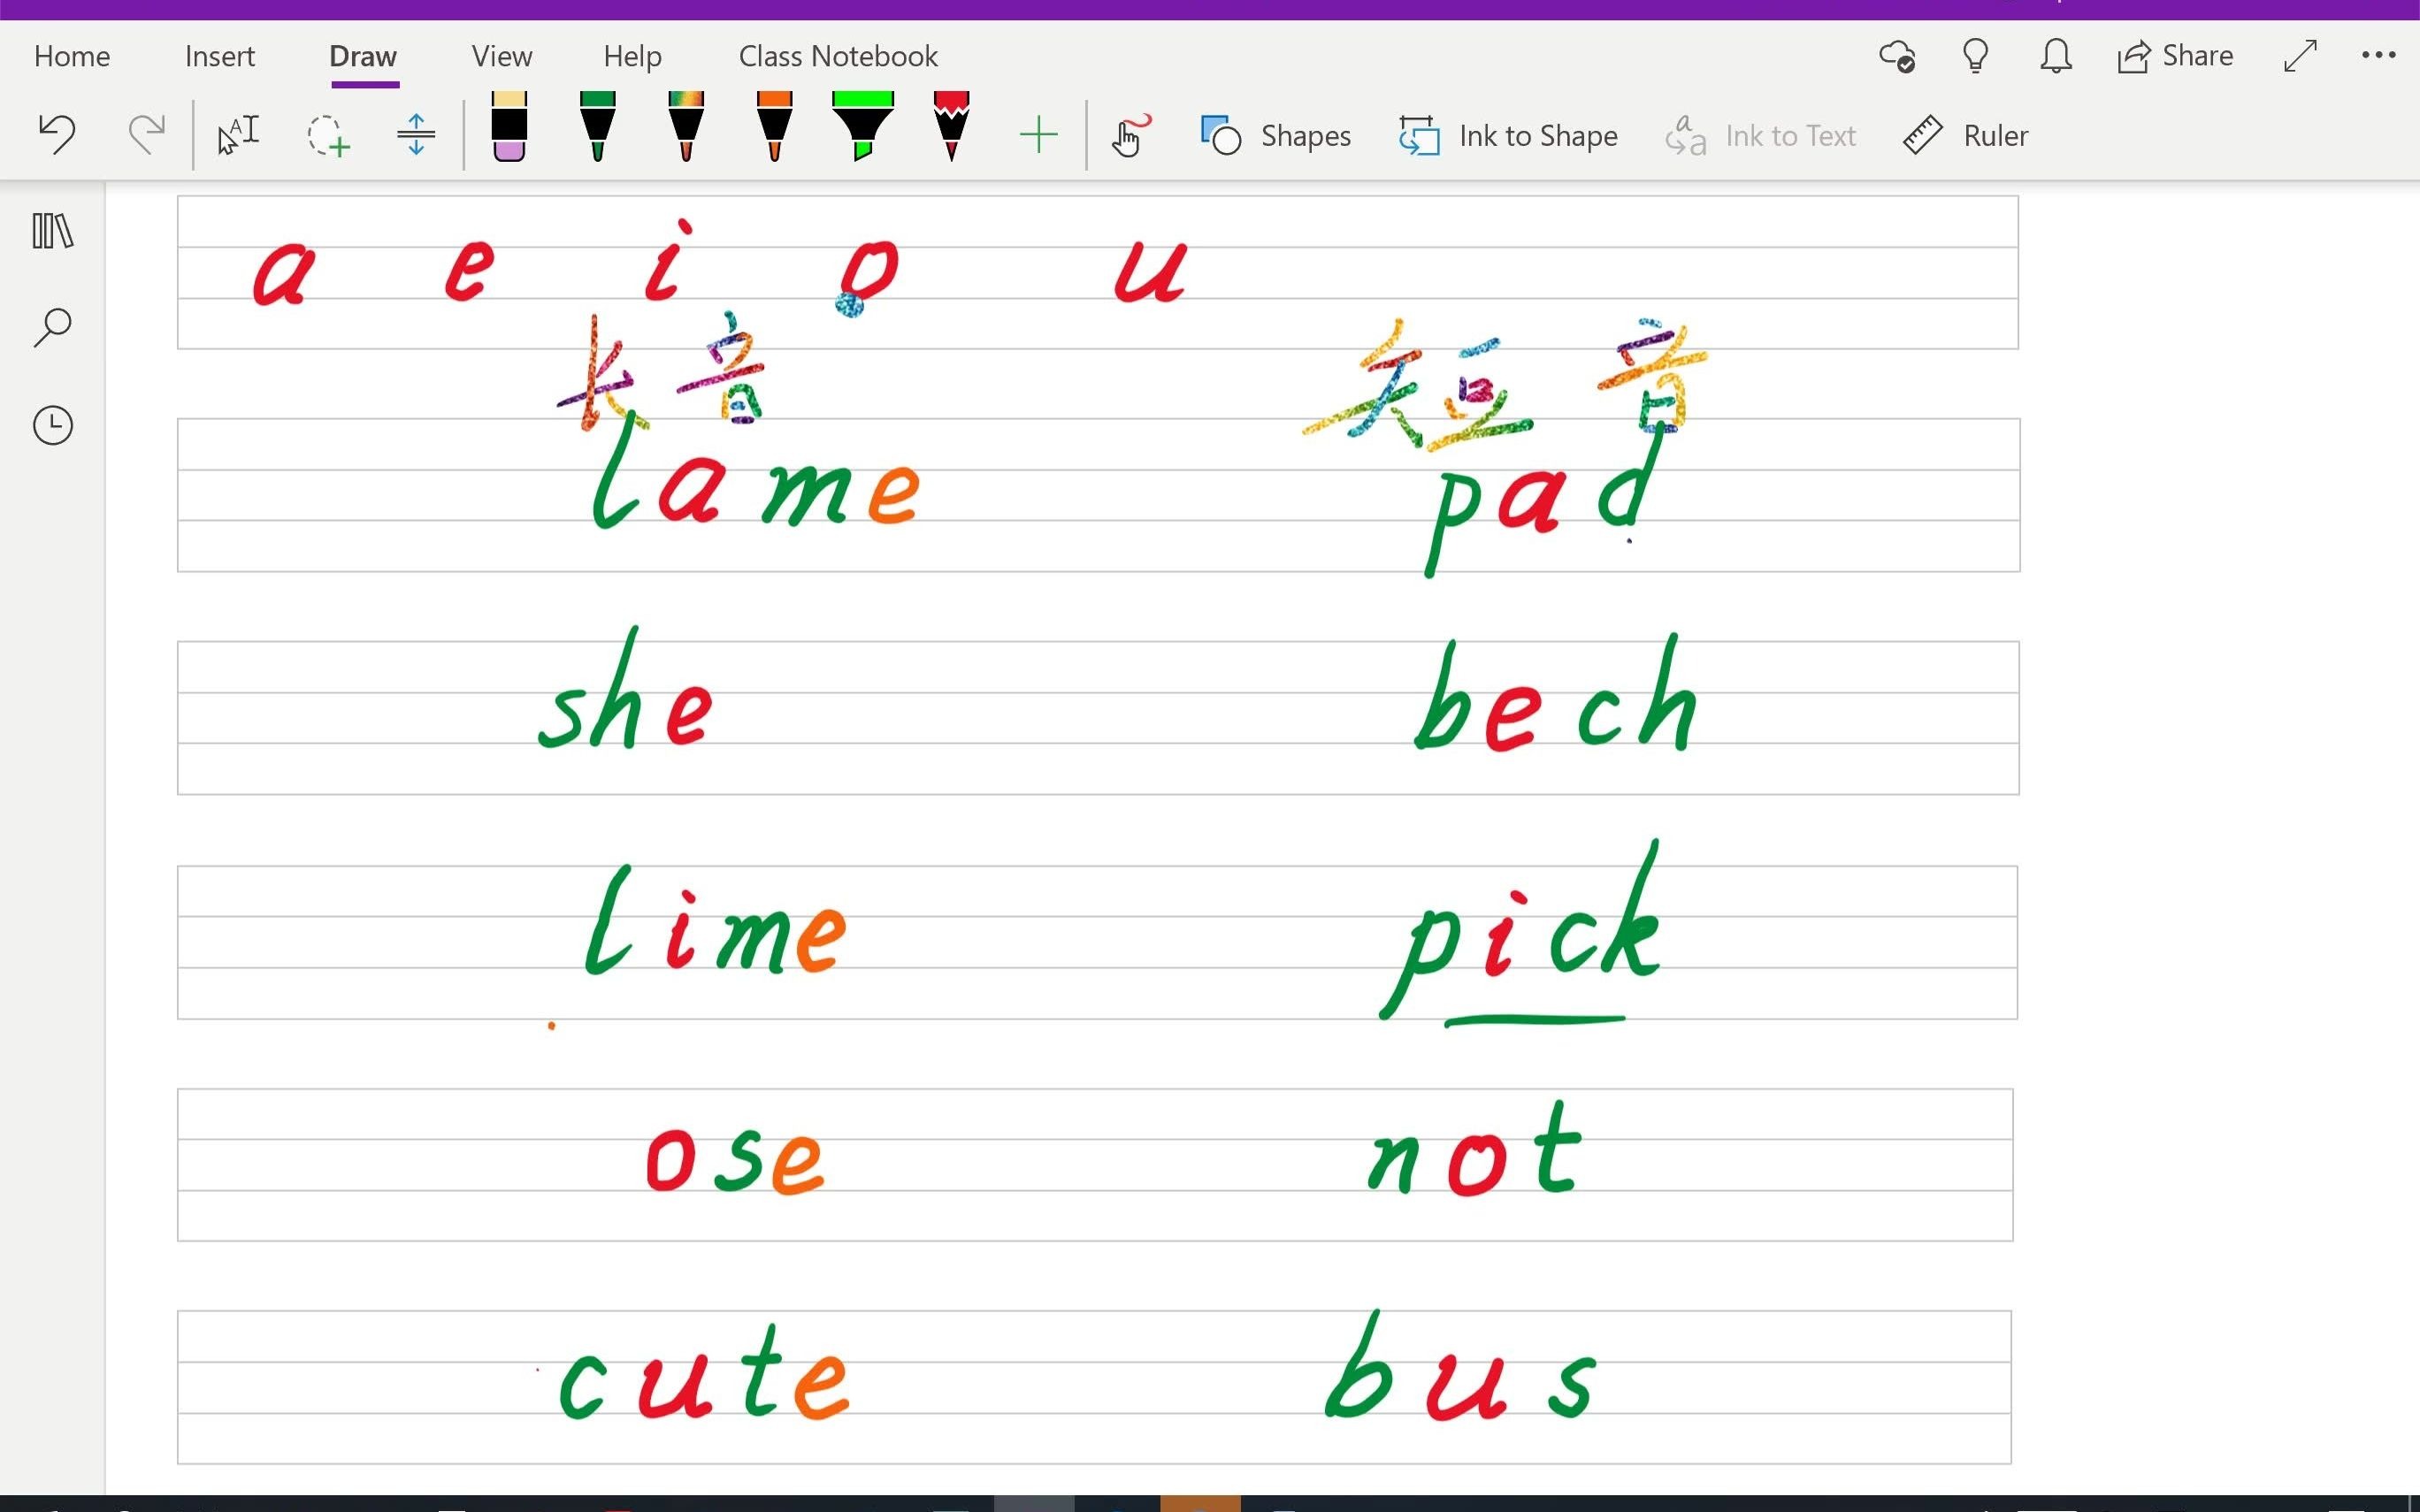
Task: Click the search sidebar icon
Action: pyautogui.click(x=50, y=327)
